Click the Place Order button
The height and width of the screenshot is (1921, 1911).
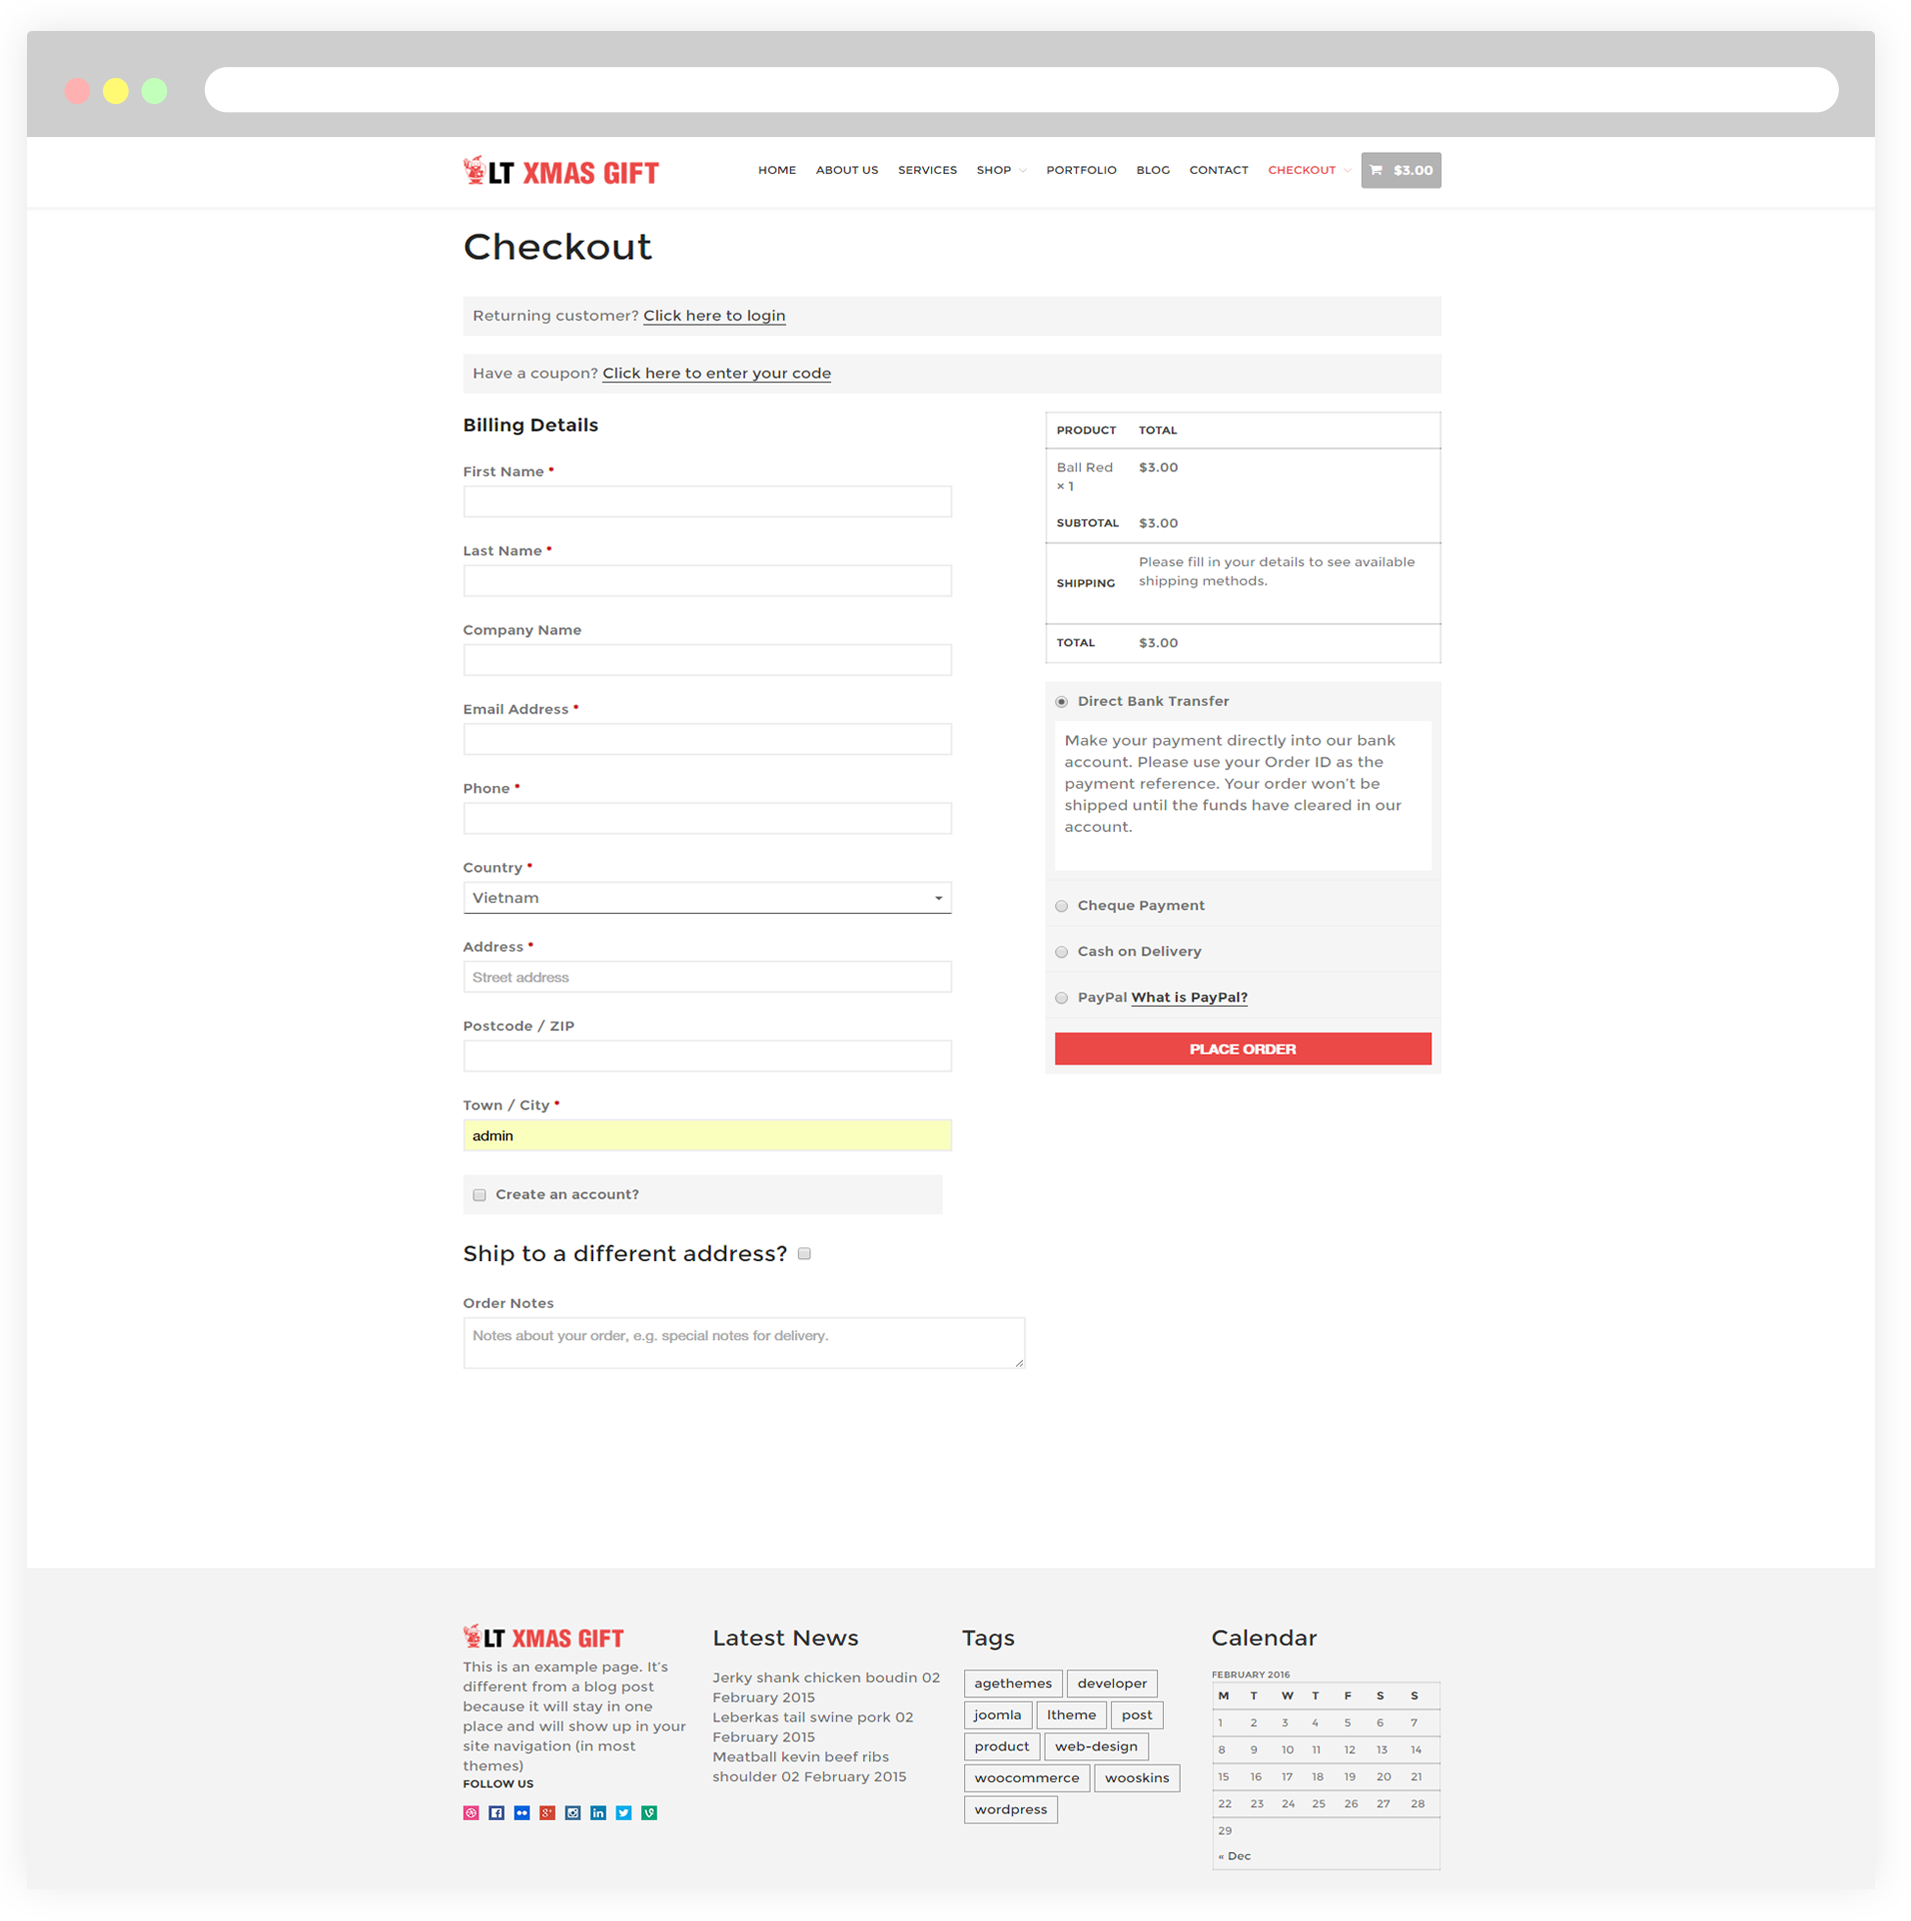(x=1242, y=1049)
